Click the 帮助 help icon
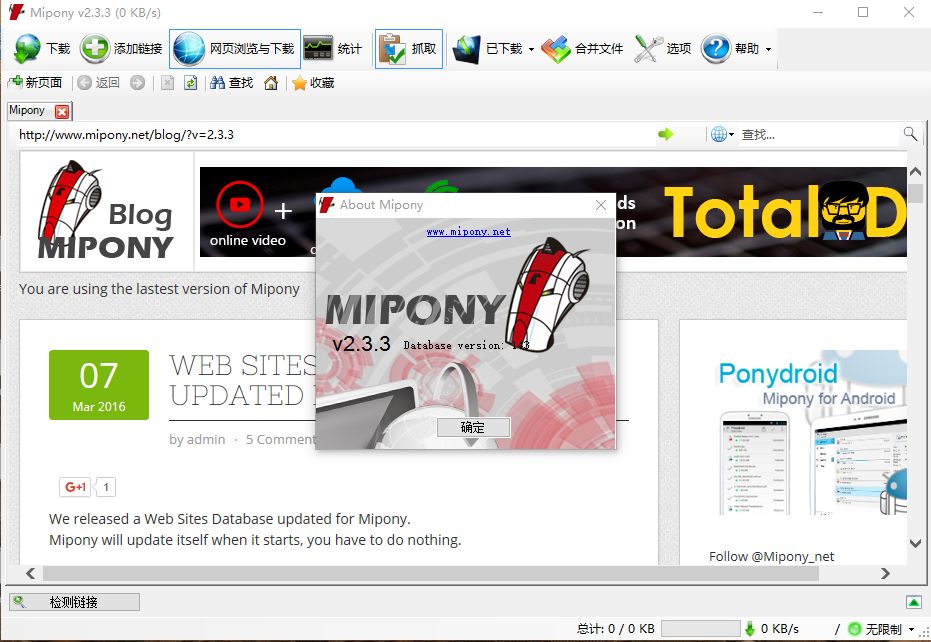Image resolution: width=931 pixels, height=642 pixels. point(715,49)
